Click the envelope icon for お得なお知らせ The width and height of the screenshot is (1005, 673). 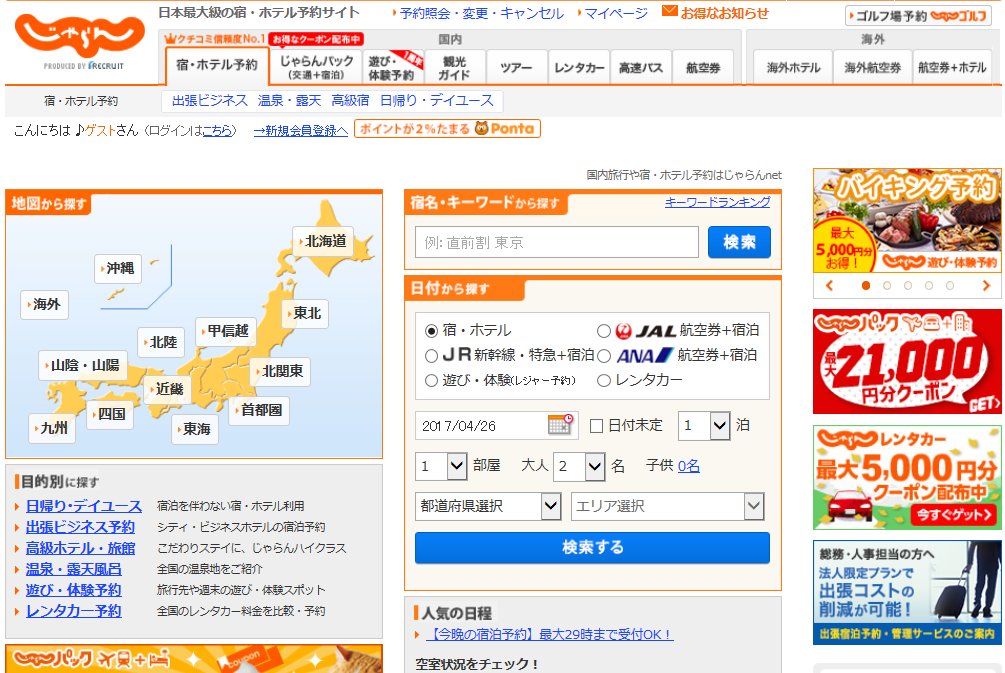(669, 12)
